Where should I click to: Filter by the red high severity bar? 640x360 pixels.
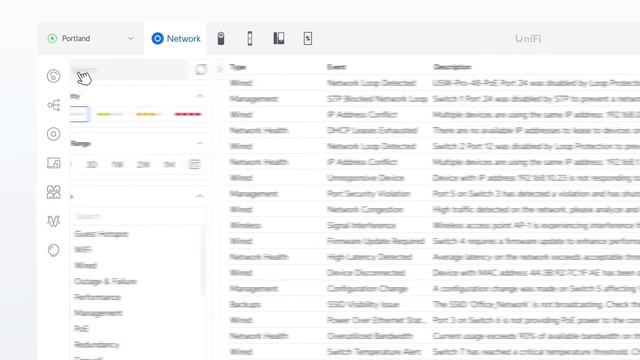[188, 114]
